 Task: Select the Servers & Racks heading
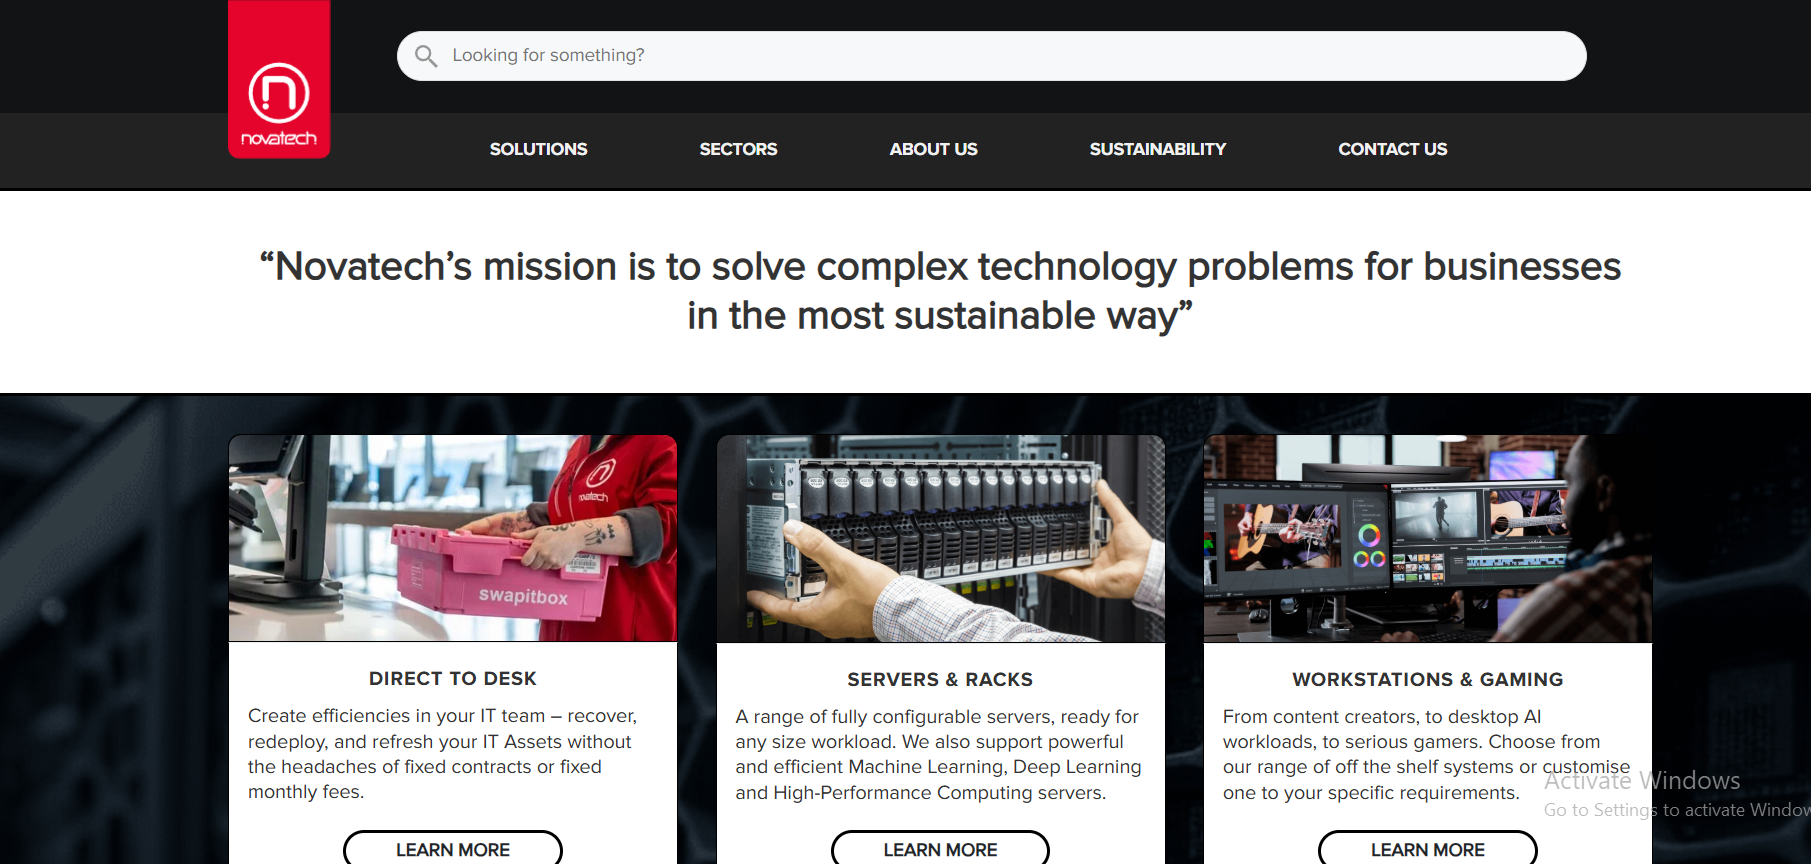click(x=940, y=680)
